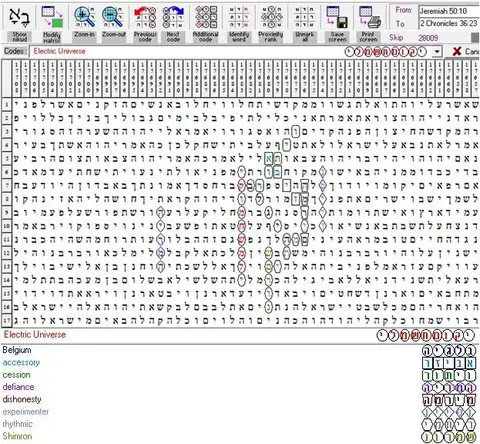Click the Save screen icon
The image size is (480, 444).
337,17
